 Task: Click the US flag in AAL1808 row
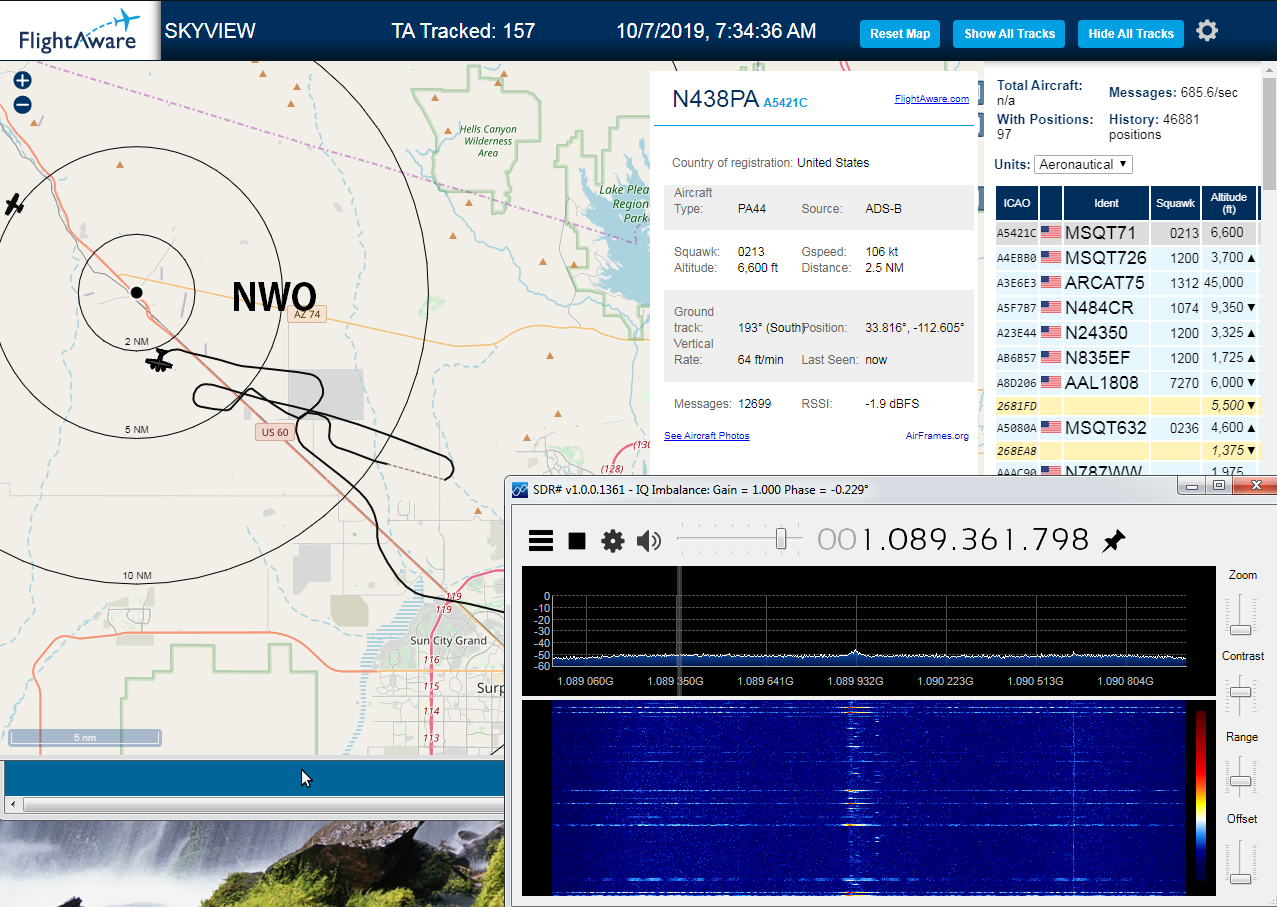1051,382
